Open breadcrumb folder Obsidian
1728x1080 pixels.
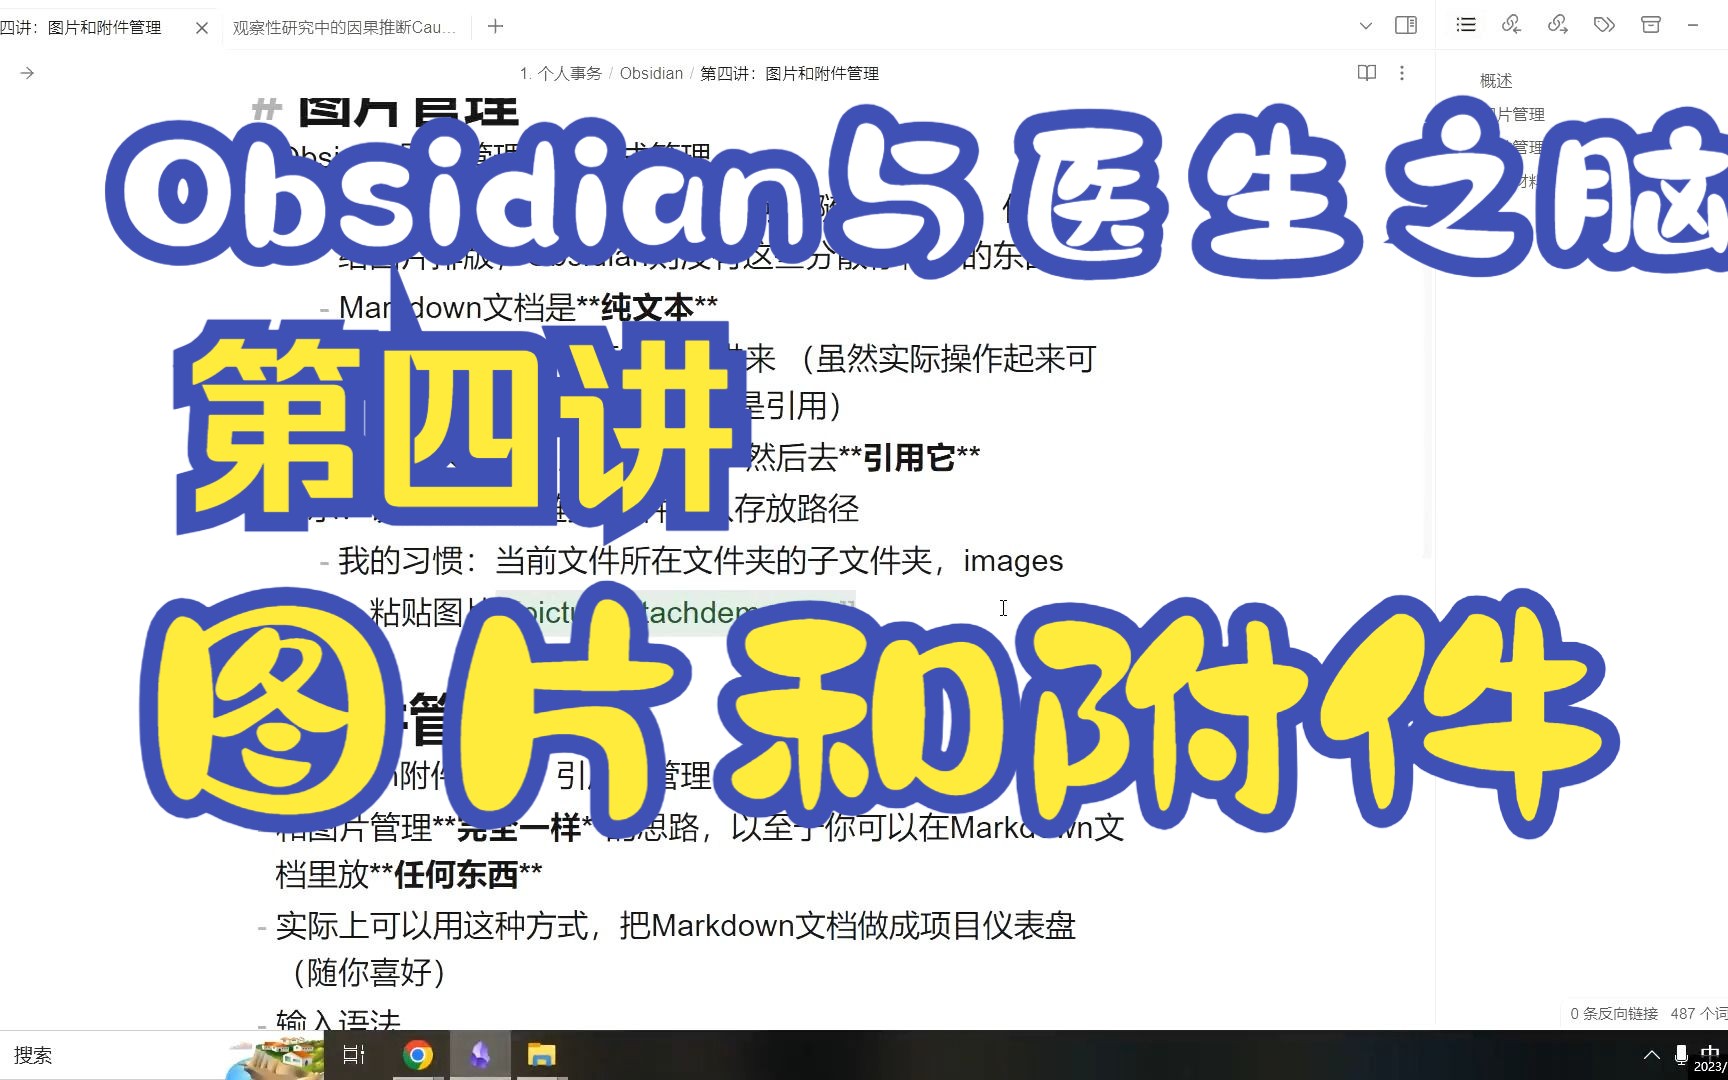point(651,73)
